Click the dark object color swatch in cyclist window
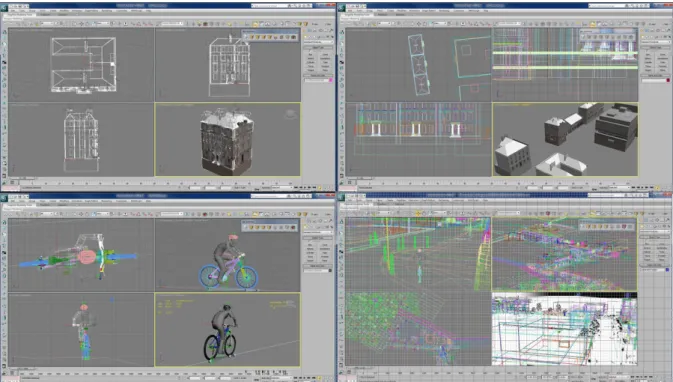 [x=330, y=270]
